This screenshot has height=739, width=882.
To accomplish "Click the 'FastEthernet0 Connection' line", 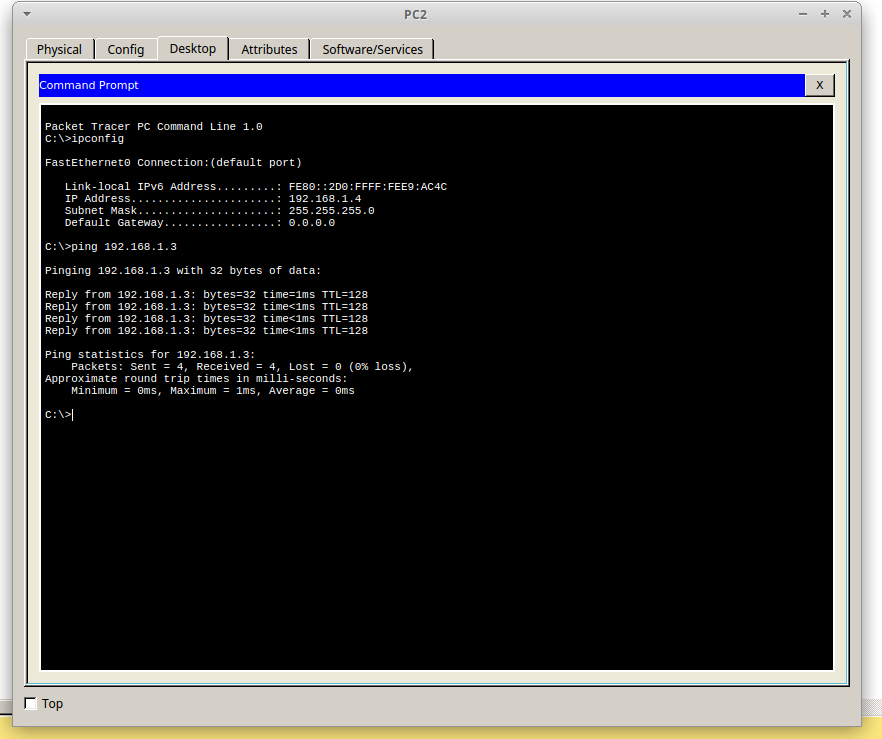I will coord(173,163).
